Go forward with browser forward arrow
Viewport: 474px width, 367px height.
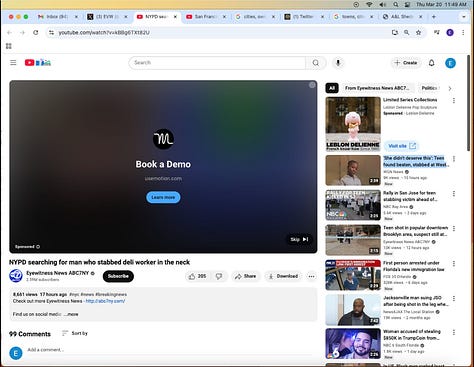[x=22, y=32]
